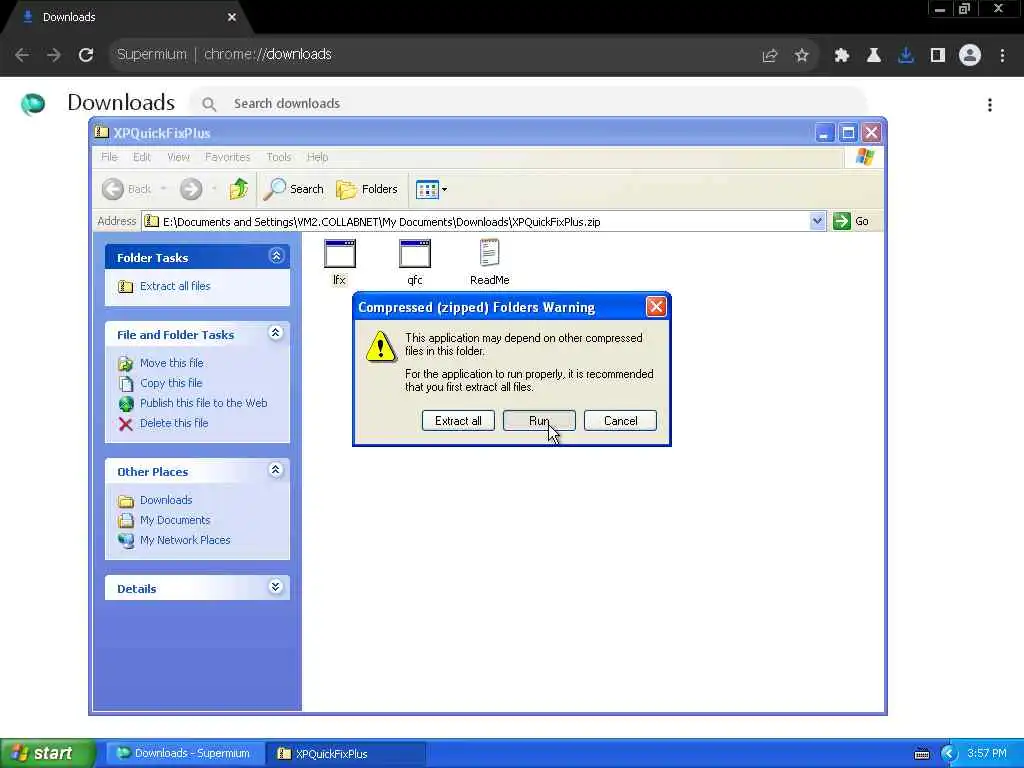This screenshot has width=1024, height=768.
Task: Click the Windows Start button
Action: (x=47, y=753)
